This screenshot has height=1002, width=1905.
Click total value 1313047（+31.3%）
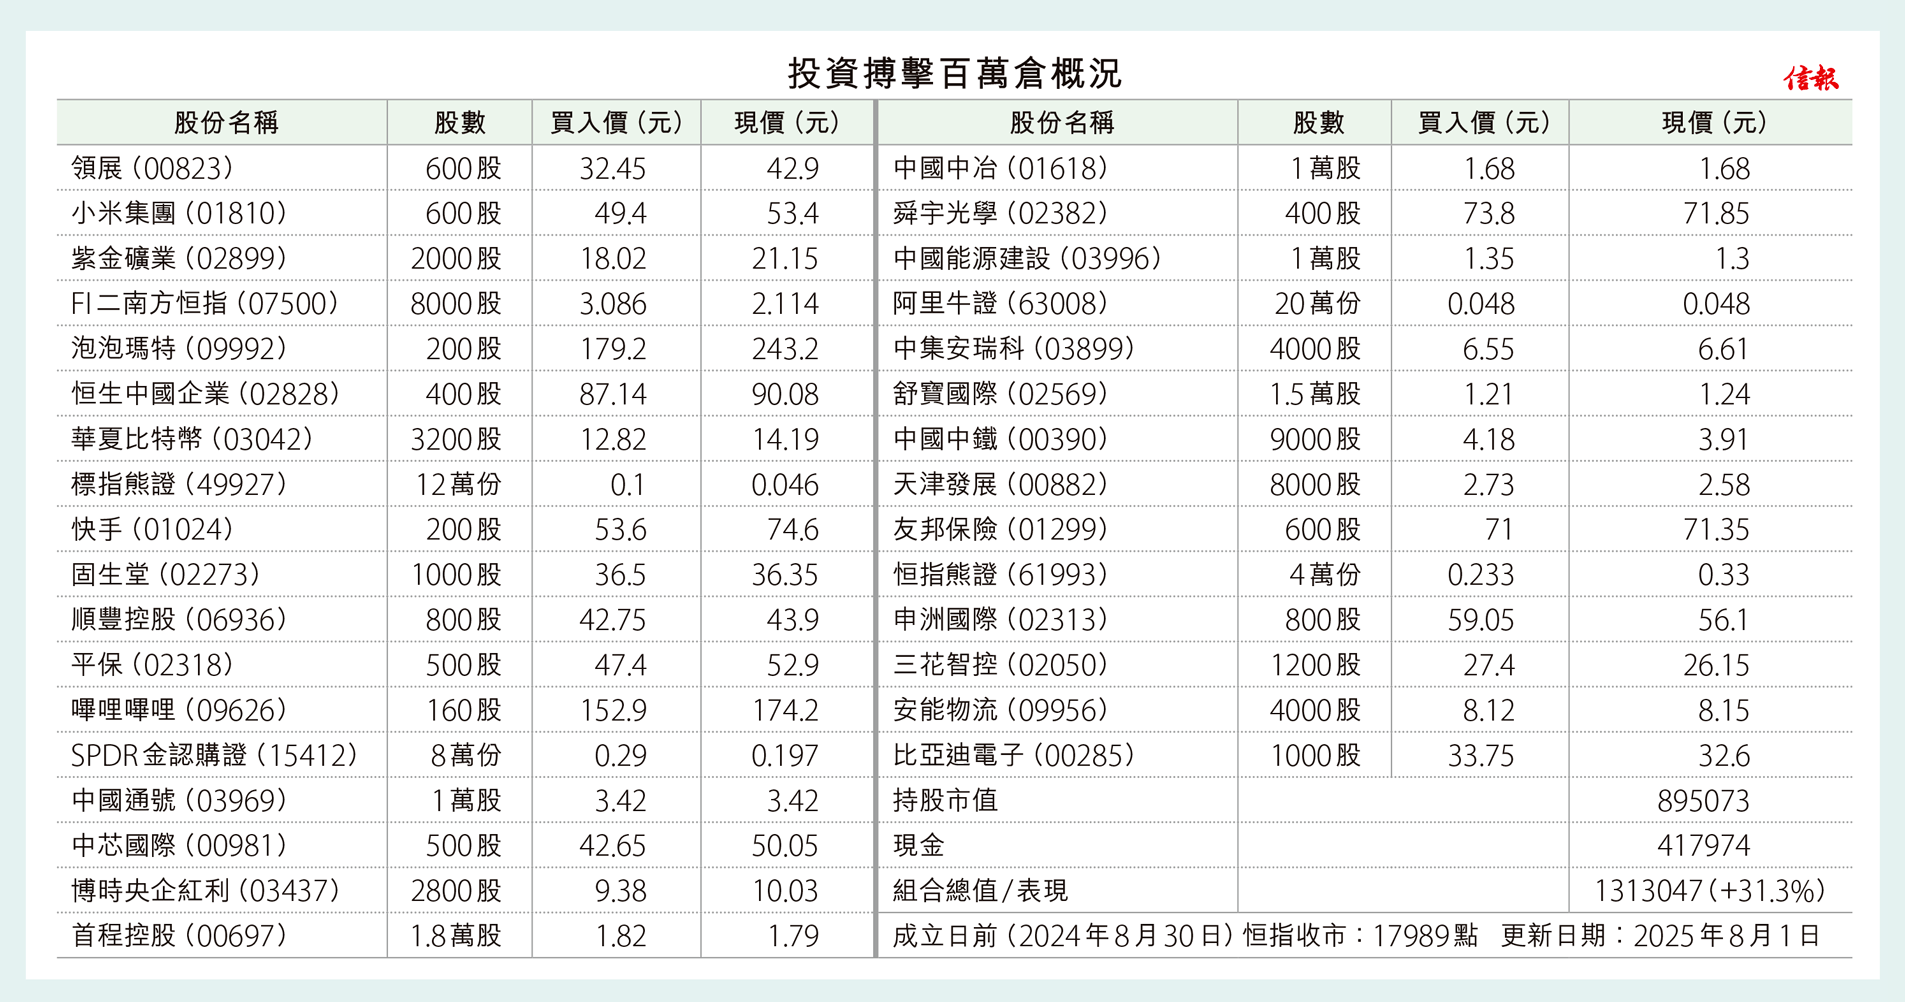(x=1710, y=890)
